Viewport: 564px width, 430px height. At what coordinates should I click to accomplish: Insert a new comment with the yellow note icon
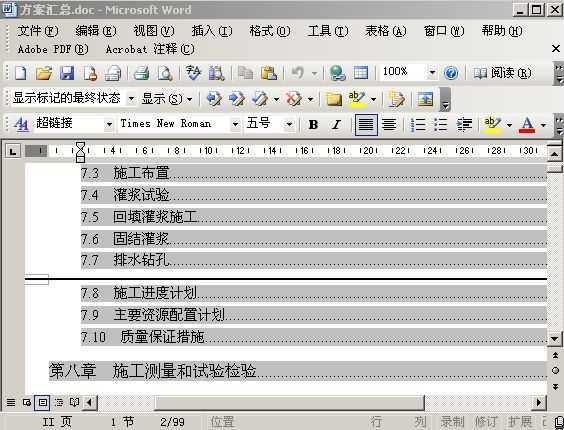pyautogui.click(x=333, y=99)
